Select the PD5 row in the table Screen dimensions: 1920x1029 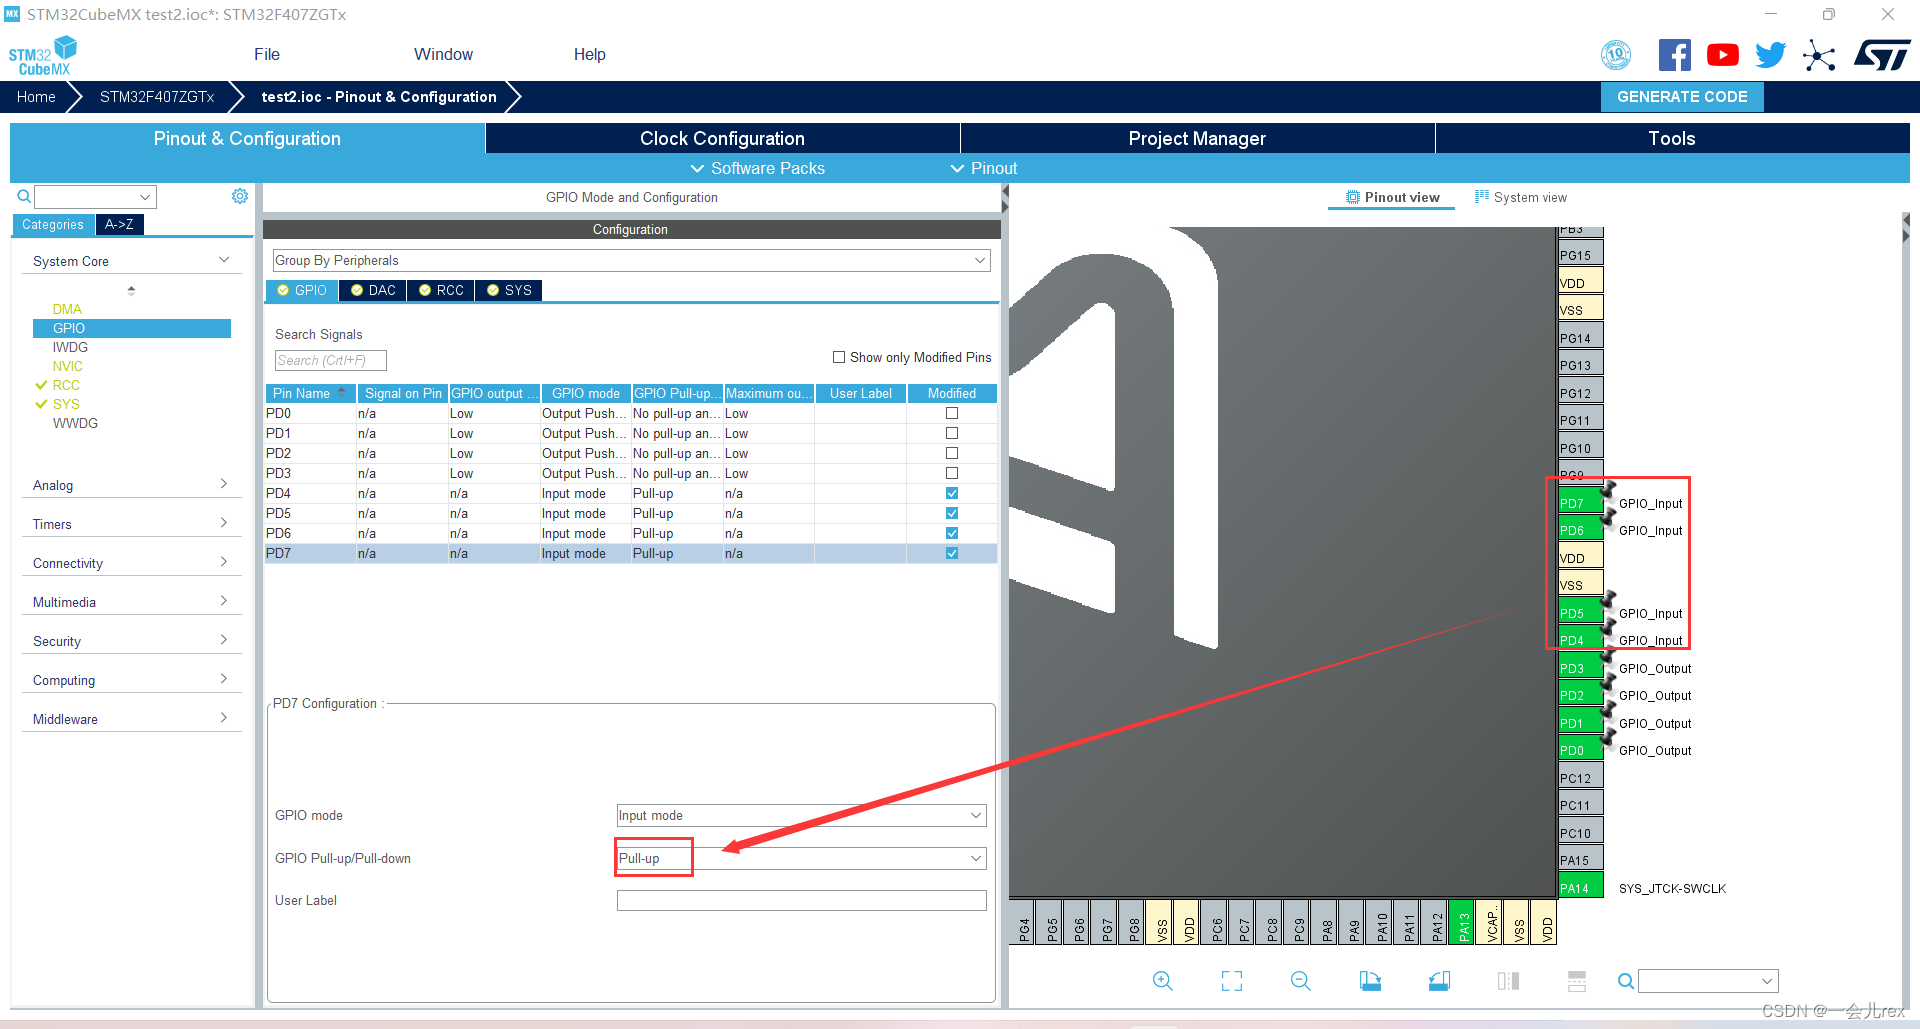coord(631,513)
